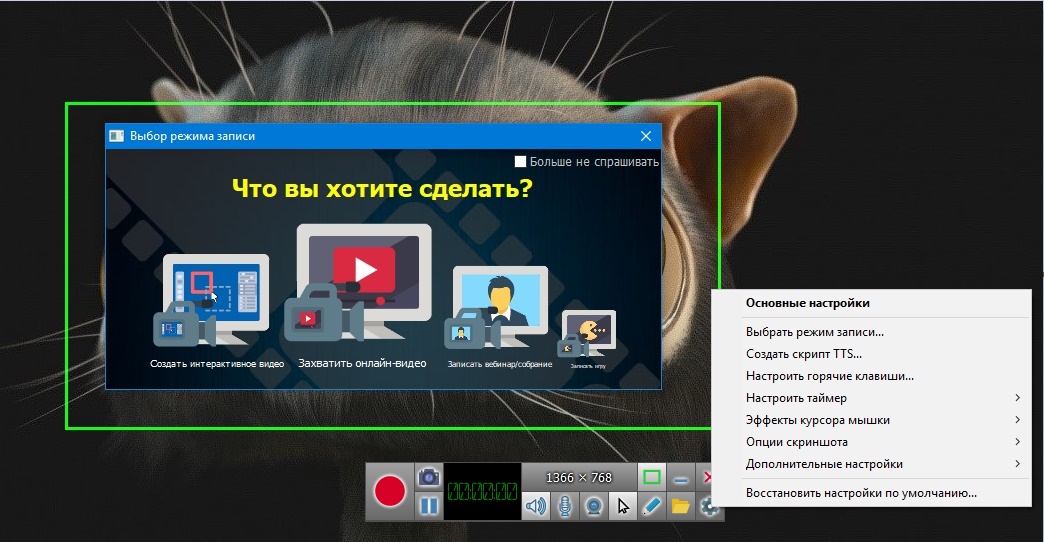Open 'Настроить горячие клавиши...' menu item
The height and width of the screenshot is (542, 1044).
(872, 376)
